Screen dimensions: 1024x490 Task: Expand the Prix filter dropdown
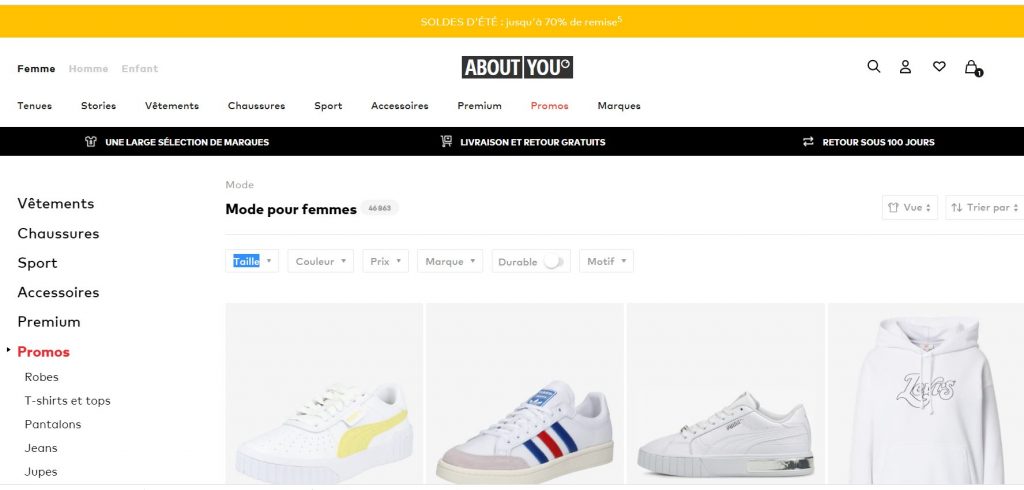coord(385,261)
